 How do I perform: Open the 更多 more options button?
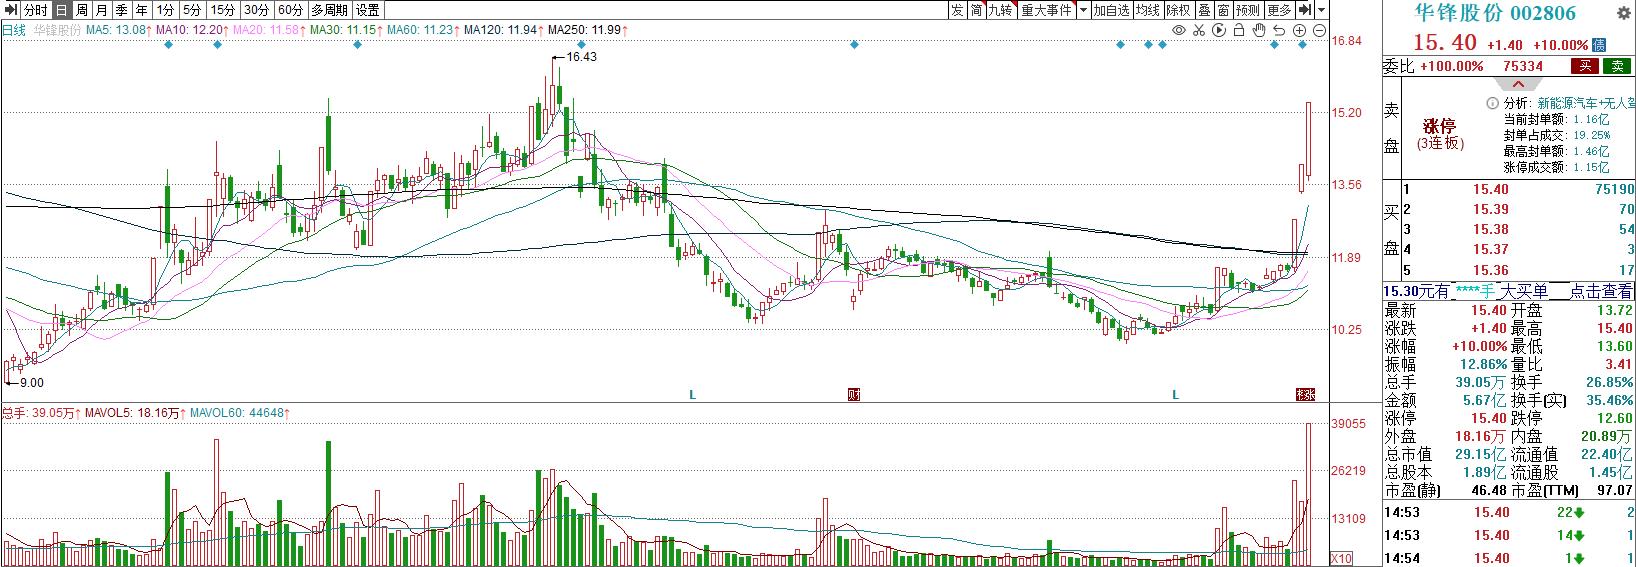[1279, 10]
